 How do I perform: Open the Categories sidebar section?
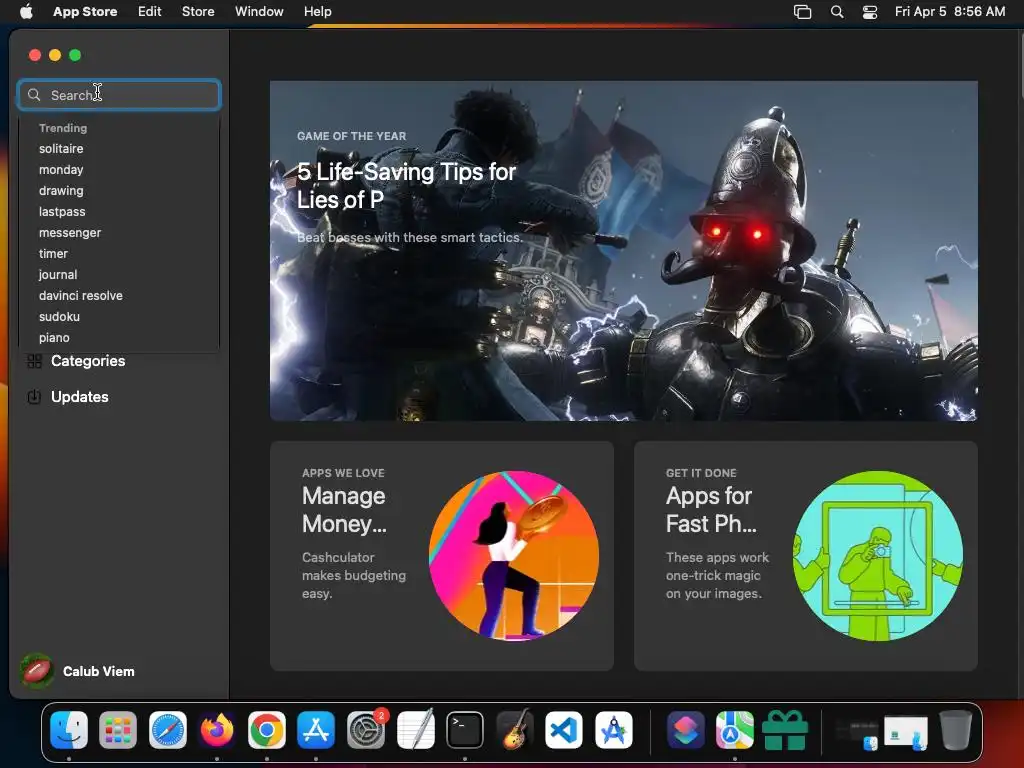click(x=88, y=360)
